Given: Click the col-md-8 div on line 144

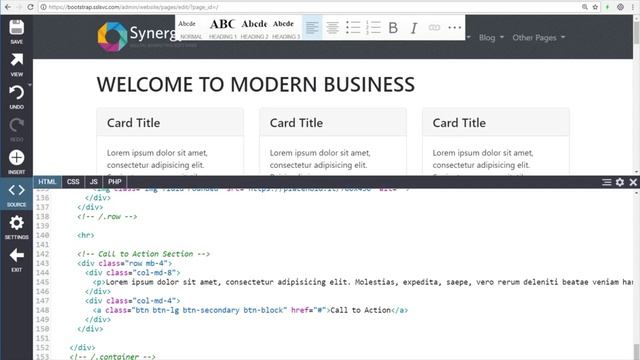Looking at the screenshot, I should tap(133, 273).
